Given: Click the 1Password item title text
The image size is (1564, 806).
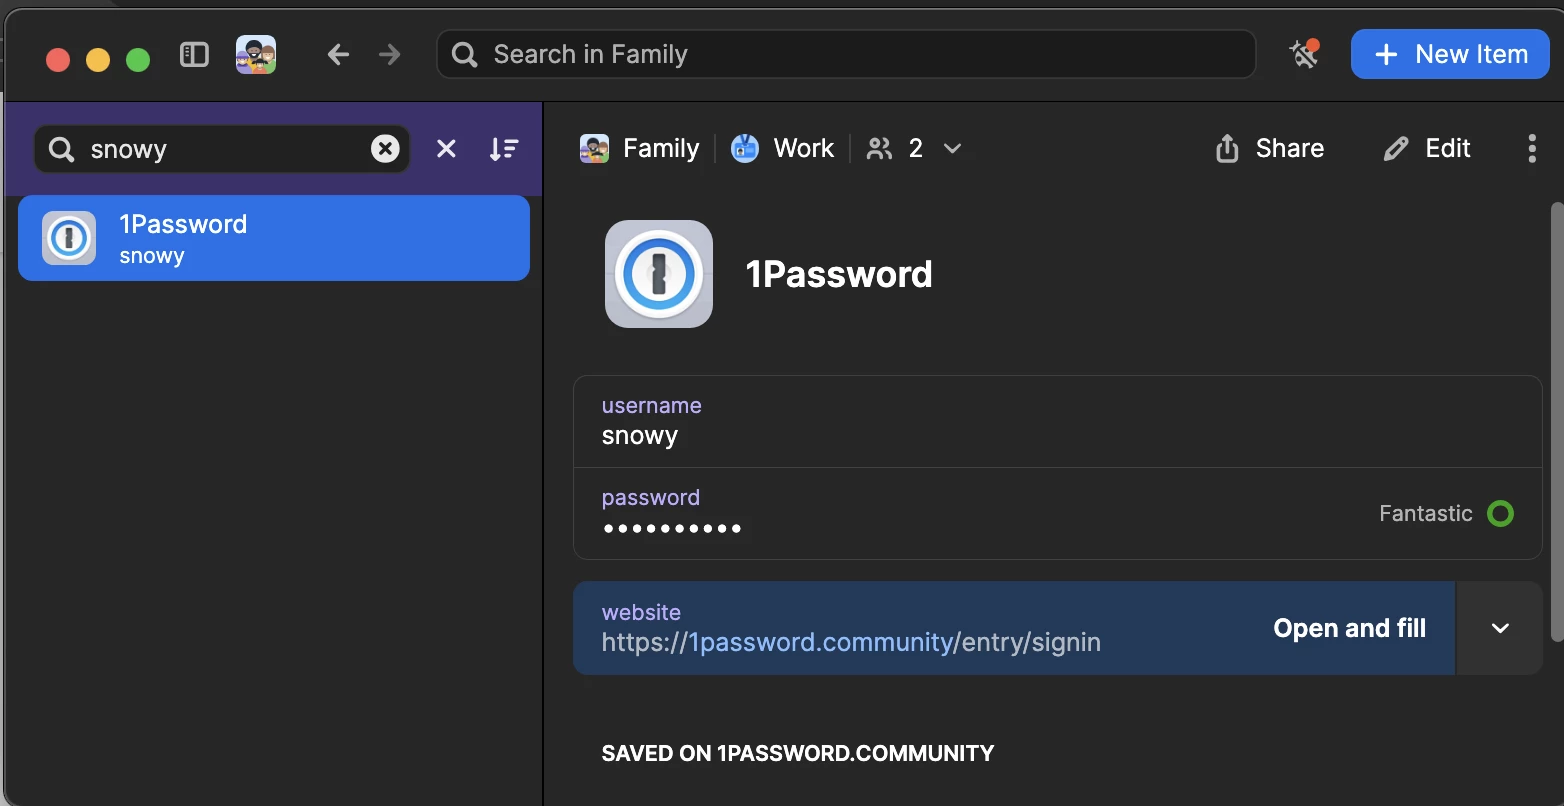Looking at the screenshot, I should tap(839, 274).
